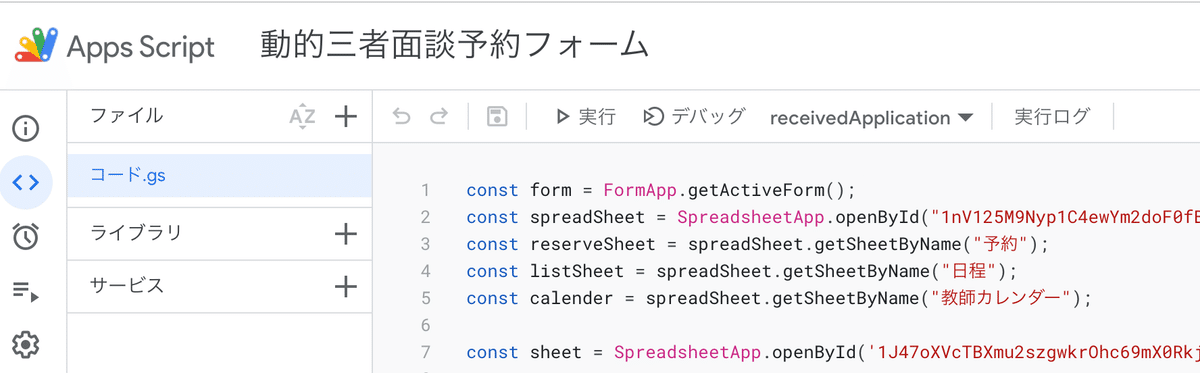This screenshot has height=373, width=1200.
Task: Add a service with plus icon
Action: (345, 286)
